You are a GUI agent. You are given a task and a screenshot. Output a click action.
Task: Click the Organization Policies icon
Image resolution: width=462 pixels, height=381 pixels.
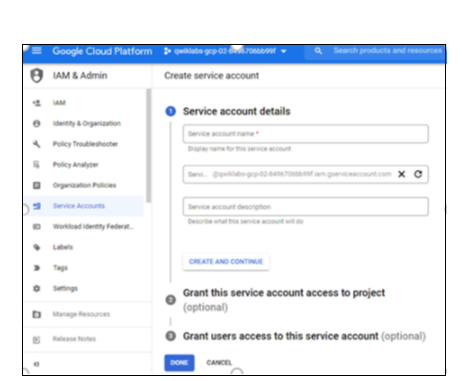37,185
